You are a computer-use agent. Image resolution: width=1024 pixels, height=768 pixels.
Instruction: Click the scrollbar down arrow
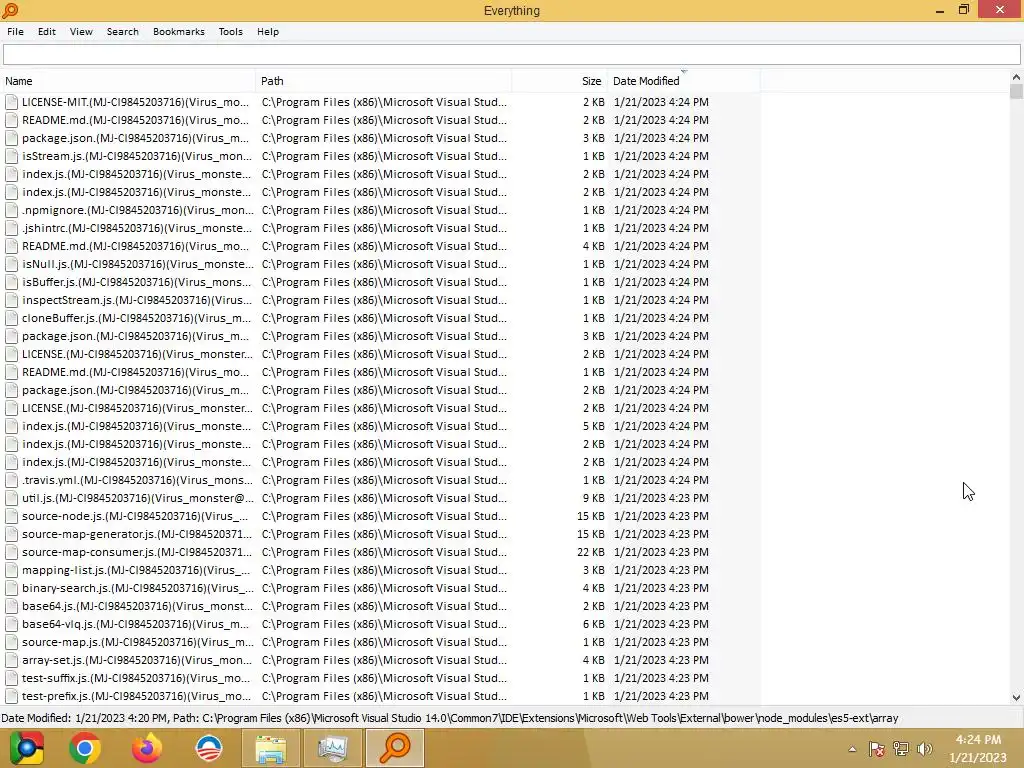pos(1016,697)
